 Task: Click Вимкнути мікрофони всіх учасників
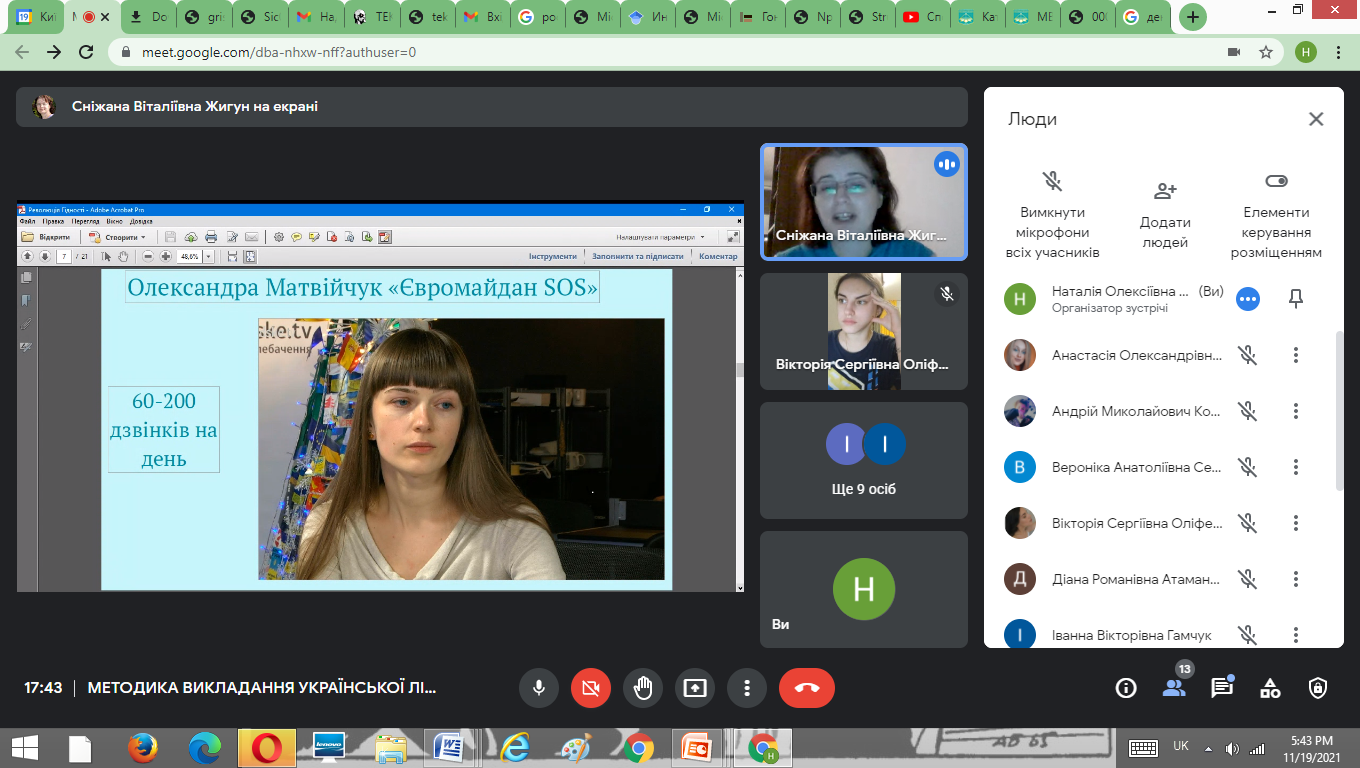pyautogui.click(x=1052, y=215)
